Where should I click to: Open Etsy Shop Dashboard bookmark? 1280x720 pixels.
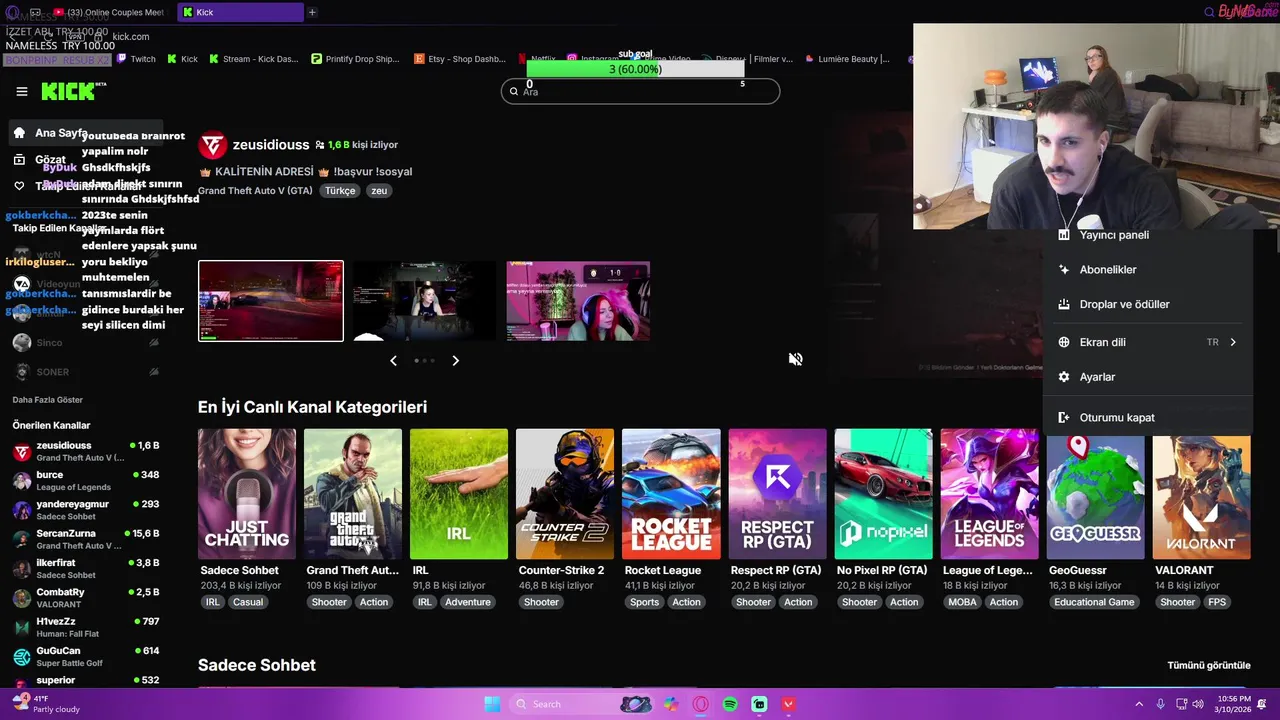(460, 59)
